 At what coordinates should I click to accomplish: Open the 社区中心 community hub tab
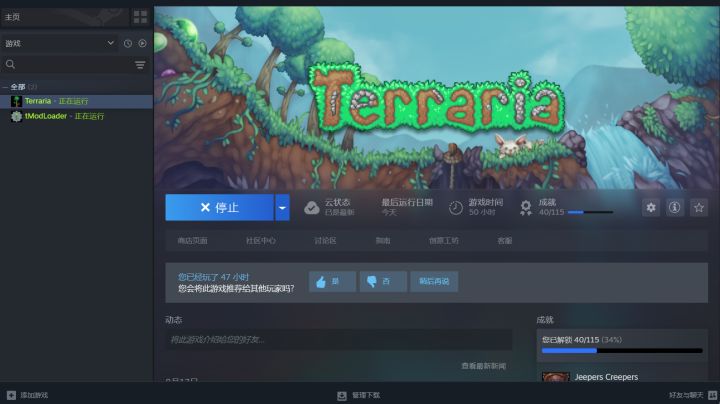click(x=261, y=241)
